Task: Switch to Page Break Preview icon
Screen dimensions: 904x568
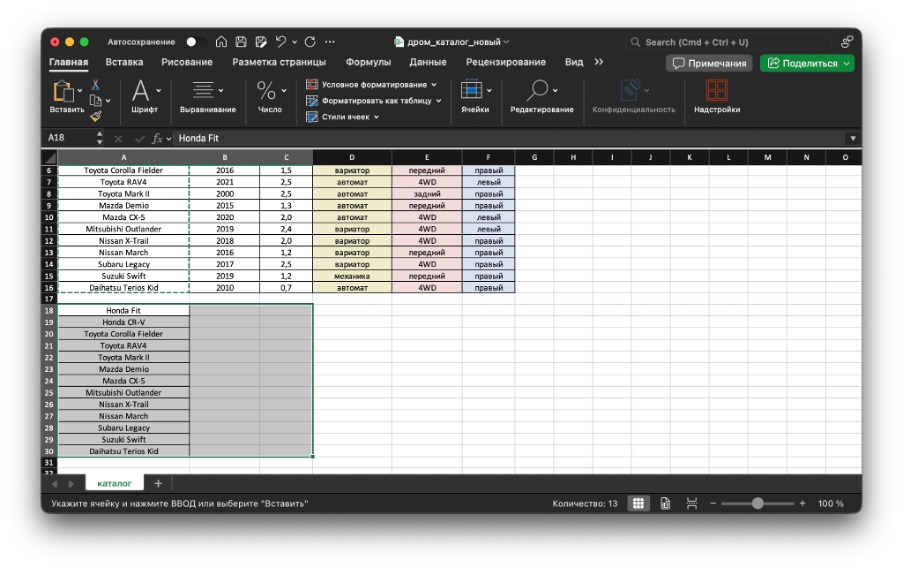Action: click(x=692, y=503)
